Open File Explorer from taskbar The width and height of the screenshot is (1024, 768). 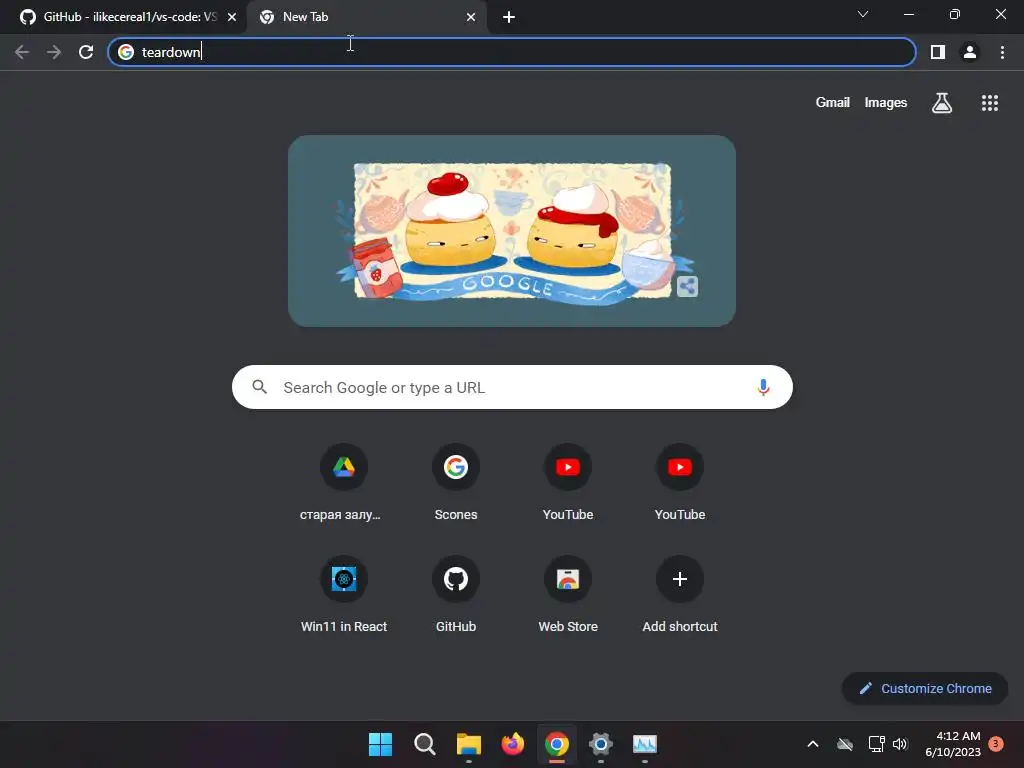[x=469, y=744]
